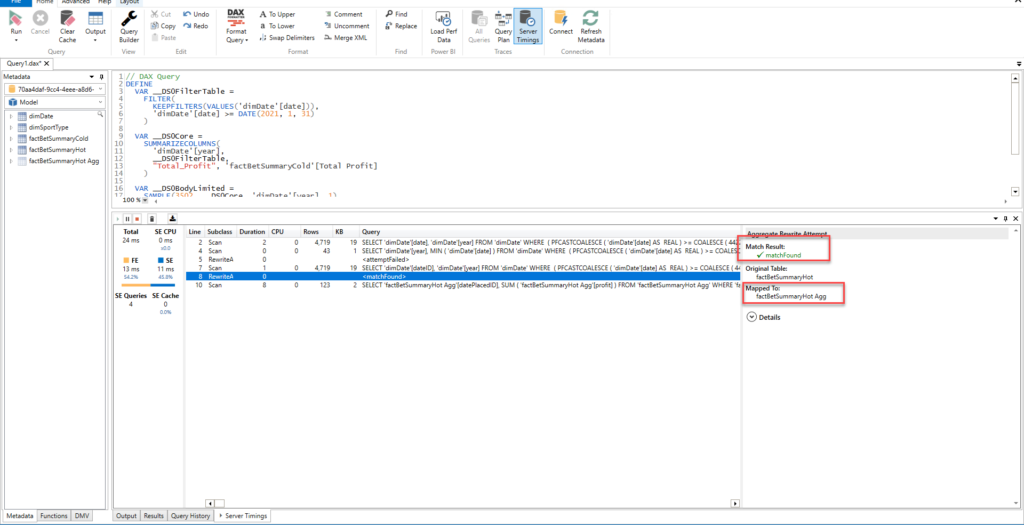Select the matchFound row on line 8
Image resolution: width=1024 pixels, height=525 pixels.
pyautogui.click(x=462, y=276)
